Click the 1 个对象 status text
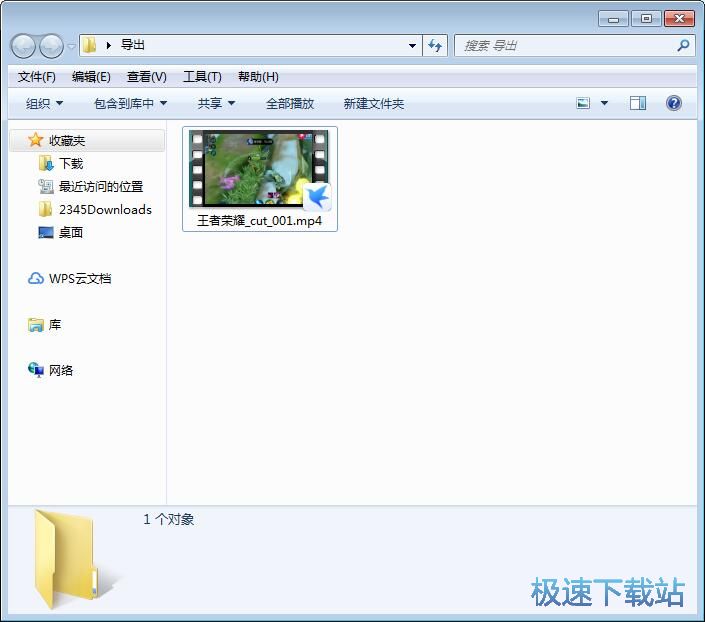The height and width of the screenshot is (622, 705). (x=169, y=519)
